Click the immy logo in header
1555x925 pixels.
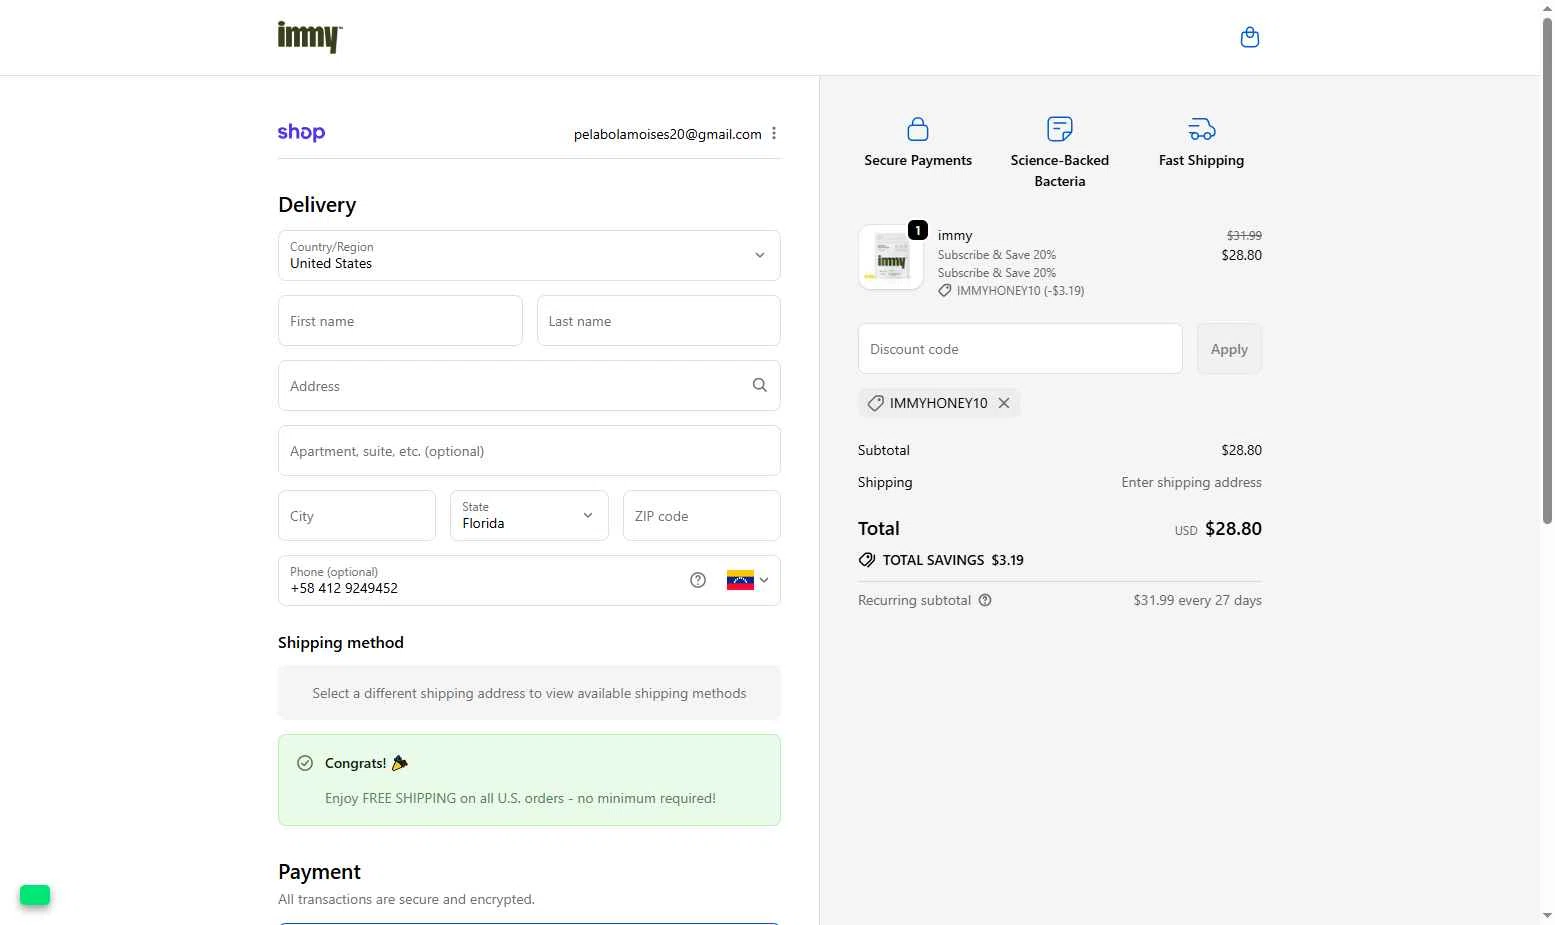click(x=309, y=37)
